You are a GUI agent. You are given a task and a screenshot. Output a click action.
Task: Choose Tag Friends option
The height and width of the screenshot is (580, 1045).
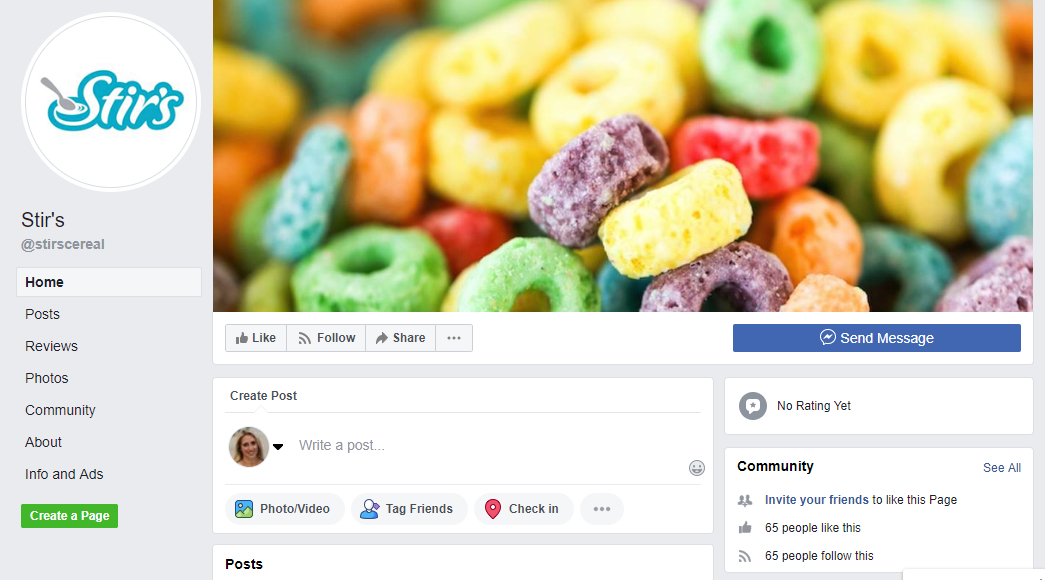pos(409,509)
